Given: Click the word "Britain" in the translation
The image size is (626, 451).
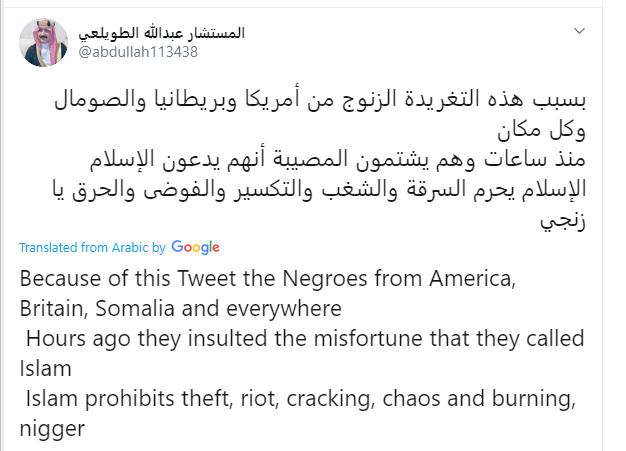Looking at the screenshot, I should 50,307.
